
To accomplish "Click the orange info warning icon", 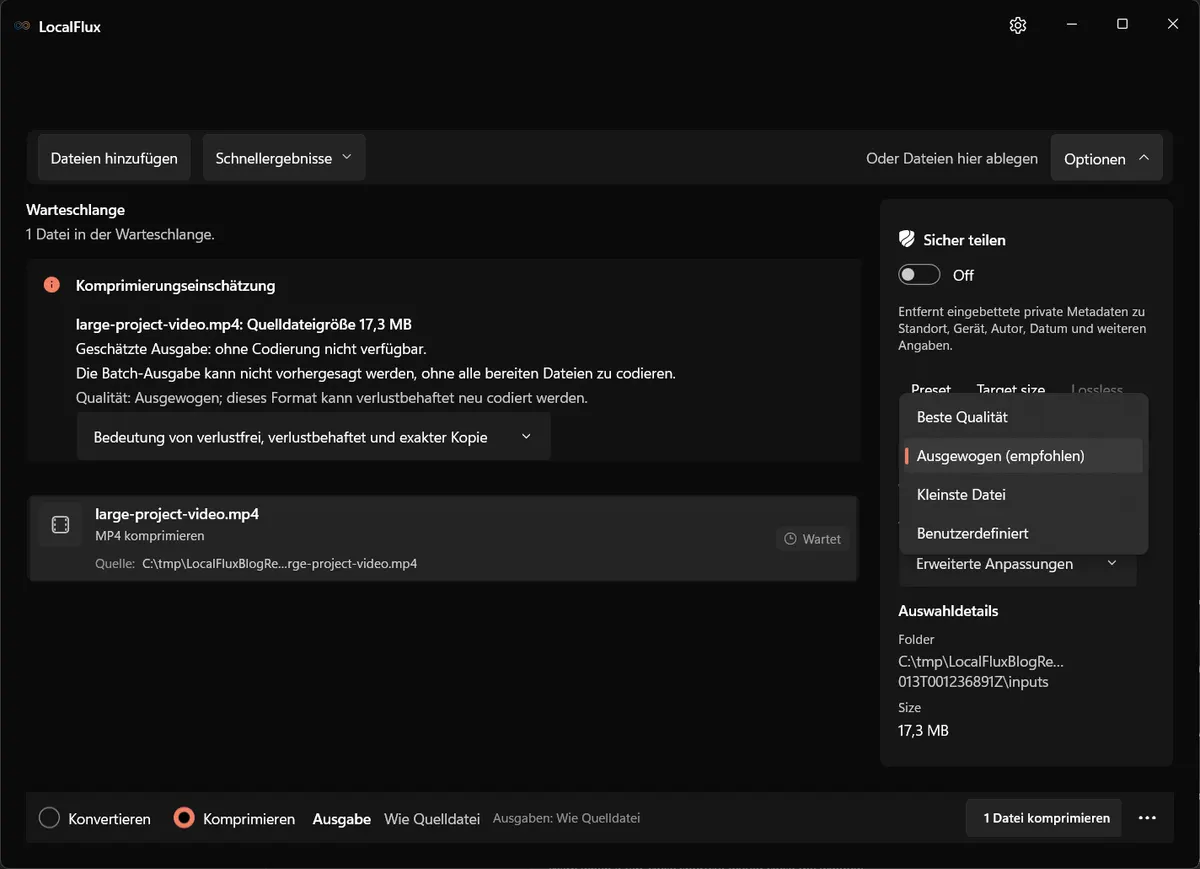I will click(x=52, y=285).
